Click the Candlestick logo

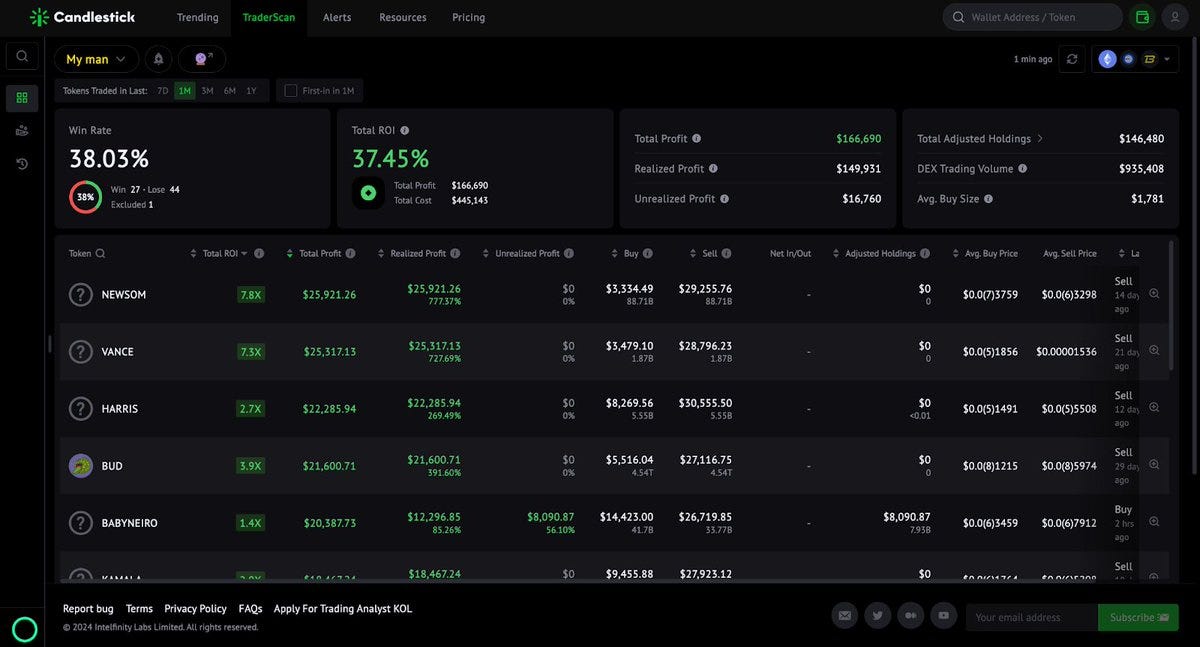(82, 17)
